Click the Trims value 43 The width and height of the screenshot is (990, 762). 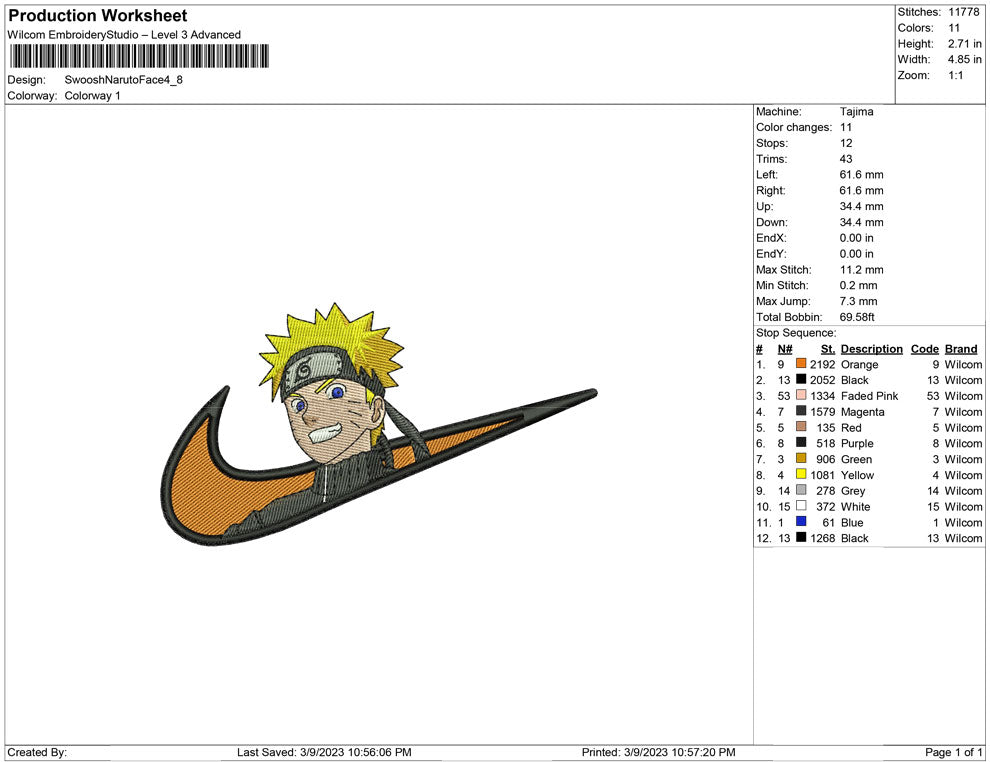point(846,159)
